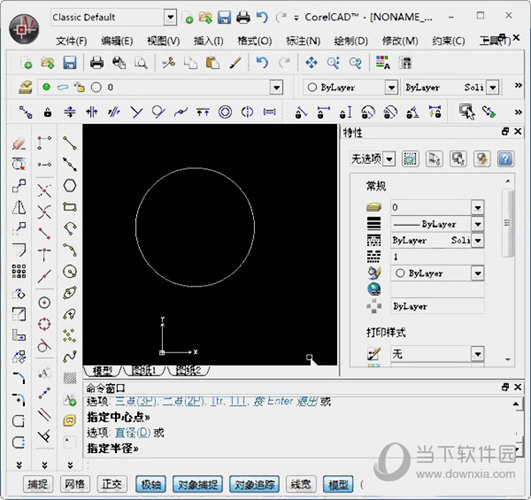Expand the layer 0 dropdown in toolbar

coord(276,88)
